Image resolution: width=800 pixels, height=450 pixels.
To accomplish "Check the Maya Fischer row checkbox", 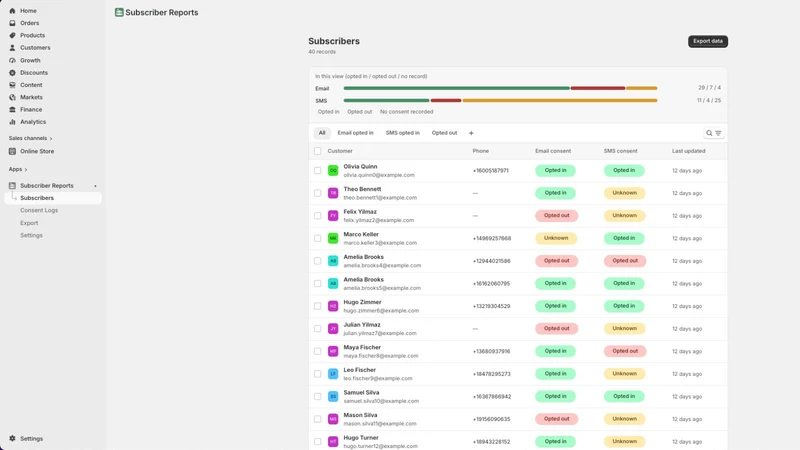I will (317, 351).
